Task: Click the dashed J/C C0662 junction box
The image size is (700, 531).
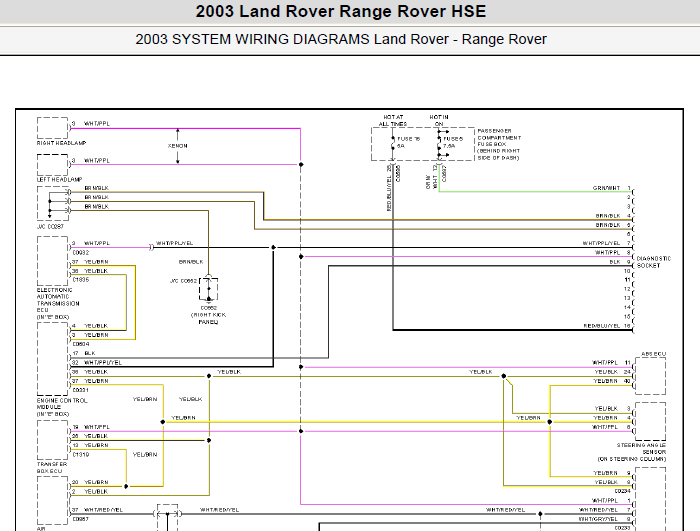Action: [208, 289]
